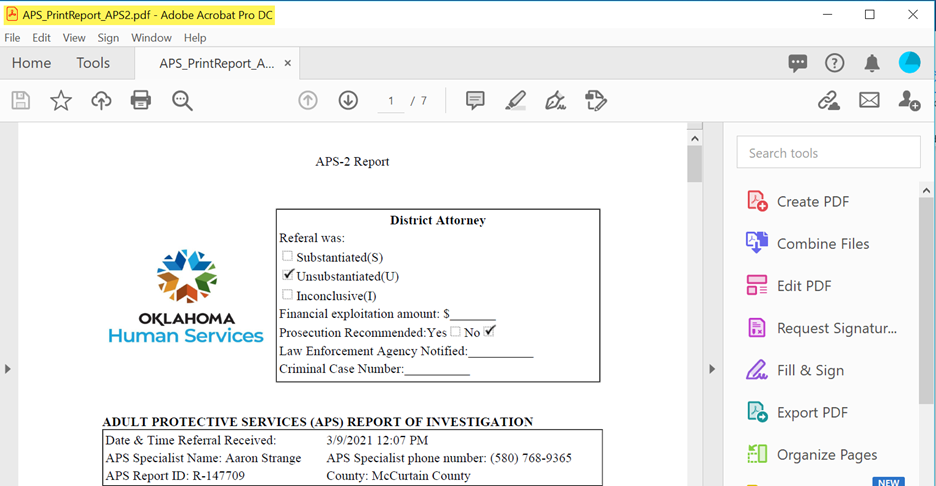Click the Save file icon

[21, 100]
